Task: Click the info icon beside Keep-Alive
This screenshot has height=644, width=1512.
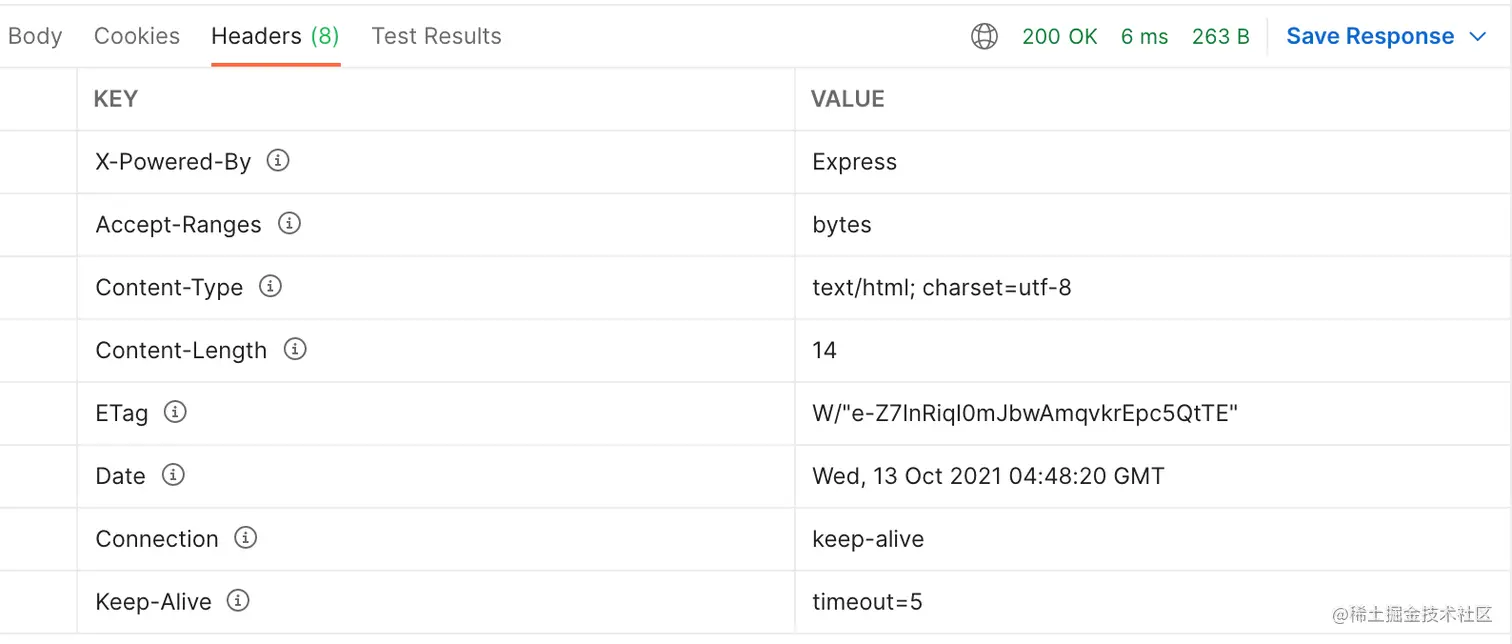Action: click(x=238, y=600)
